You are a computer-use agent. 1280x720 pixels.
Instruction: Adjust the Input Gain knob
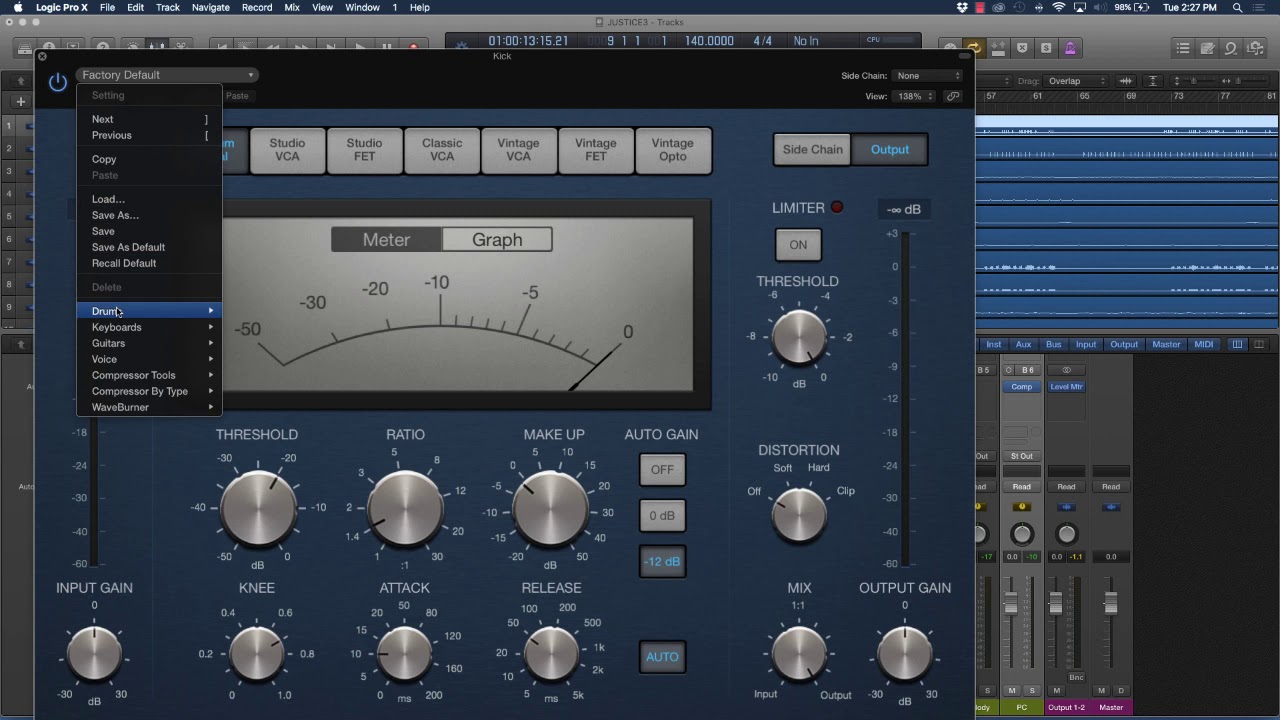point(94,654)
